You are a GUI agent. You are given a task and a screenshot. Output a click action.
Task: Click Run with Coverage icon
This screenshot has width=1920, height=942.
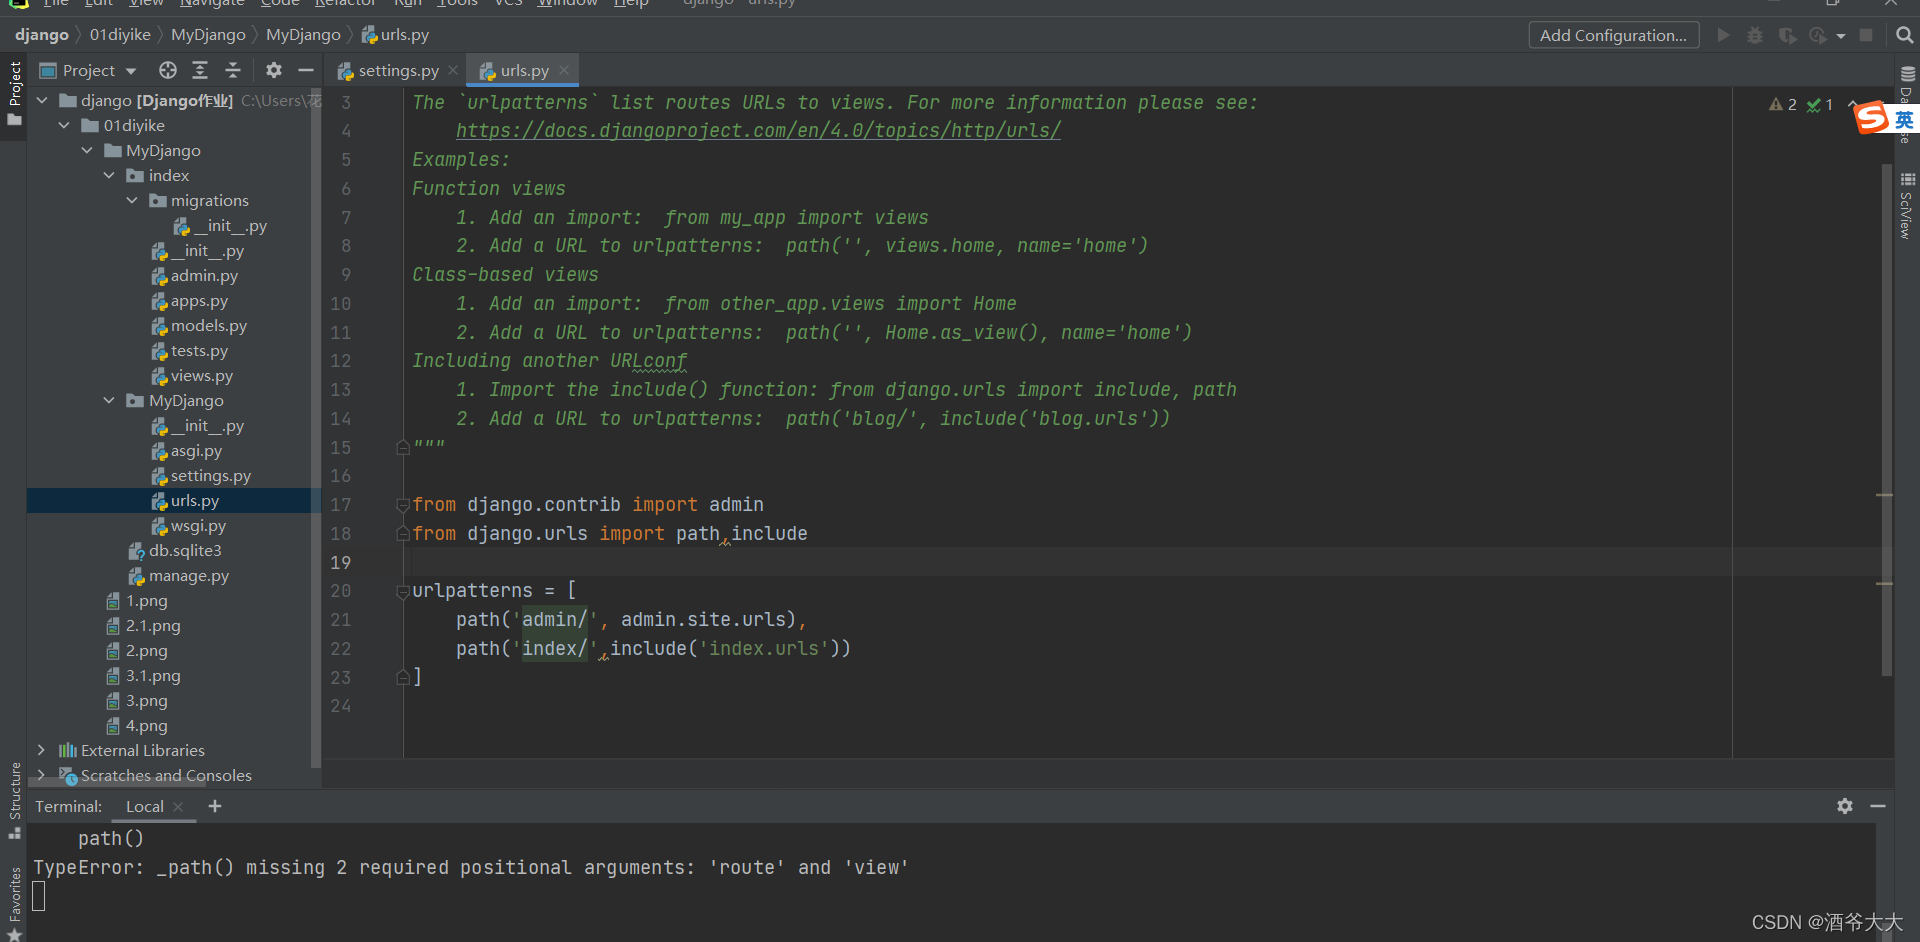point(1787,35)
